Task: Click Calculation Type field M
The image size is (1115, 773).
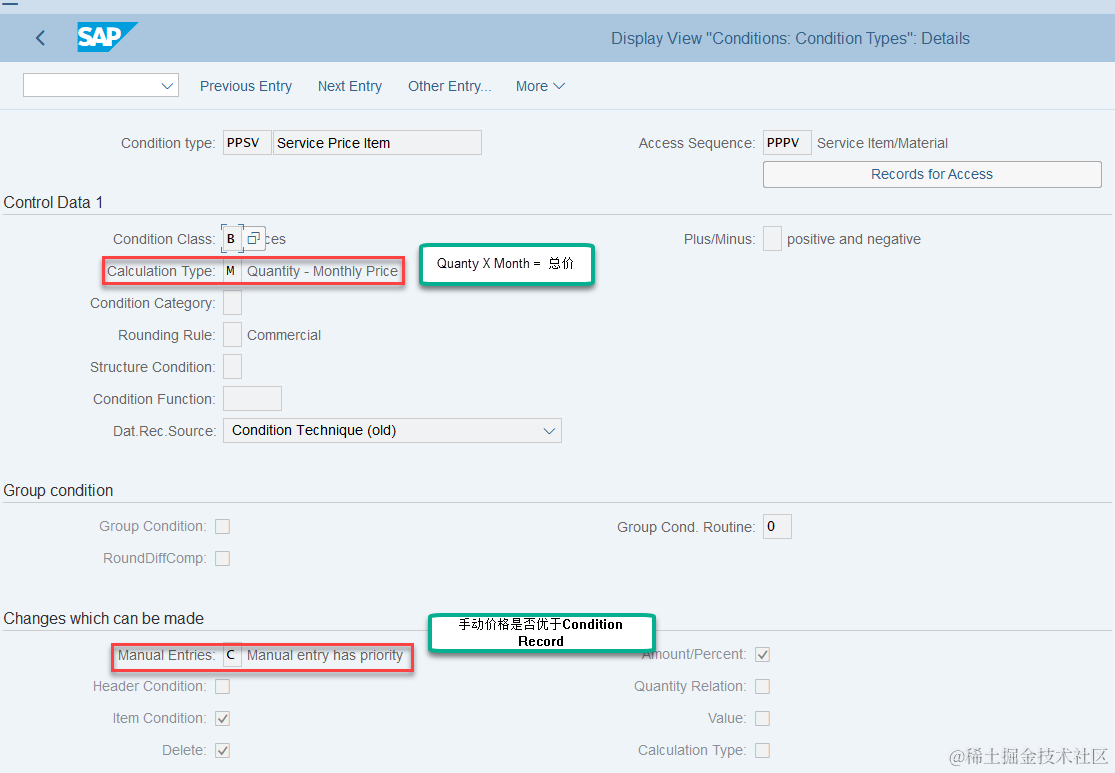Action: click(x=232, y=271)
